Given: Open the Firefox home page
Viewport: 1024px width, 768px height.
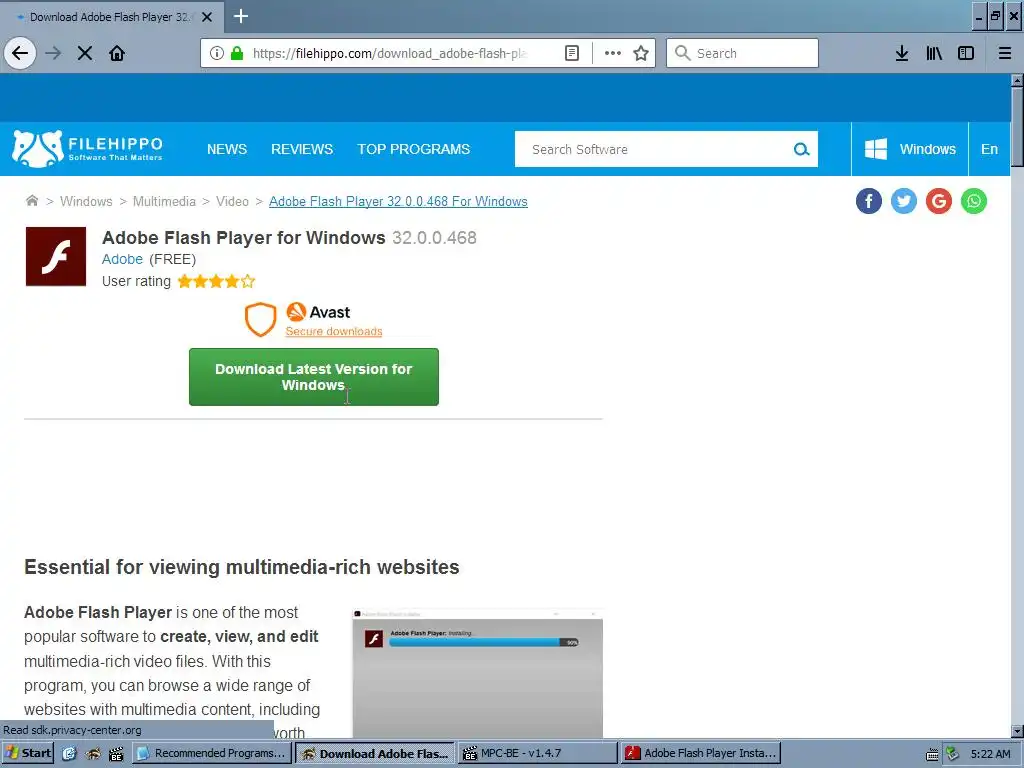Looking at the screenshot, I should pyautogui.click(x=117, y=53).
